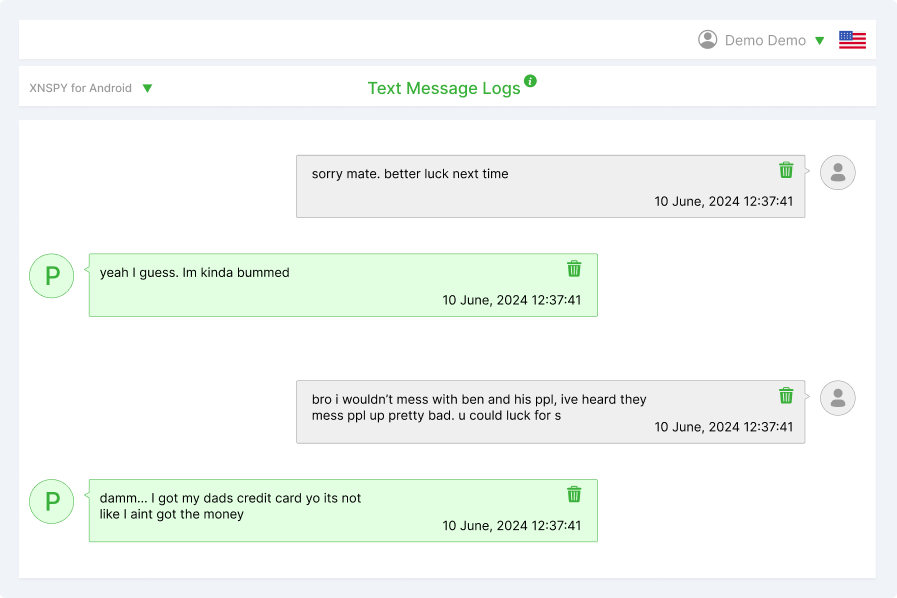Viewport: 897px width, 598px height.
Task: Select the XNSPY for Android device label
Action: [81, 88]
